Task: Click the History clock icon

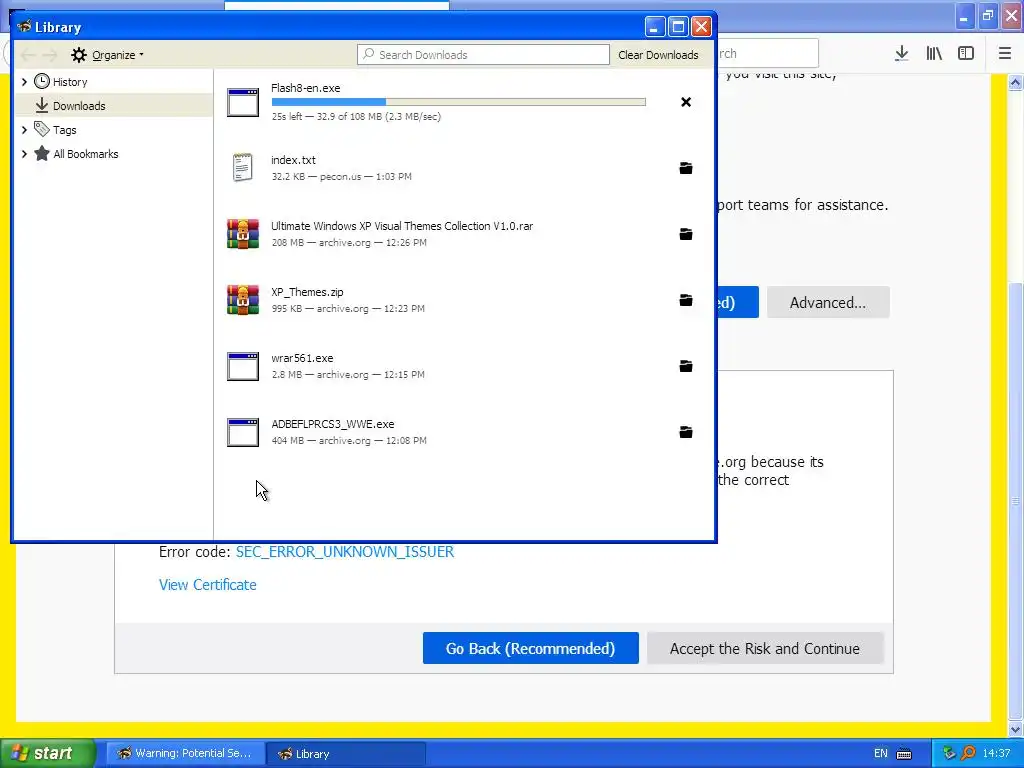Action: 42,82
